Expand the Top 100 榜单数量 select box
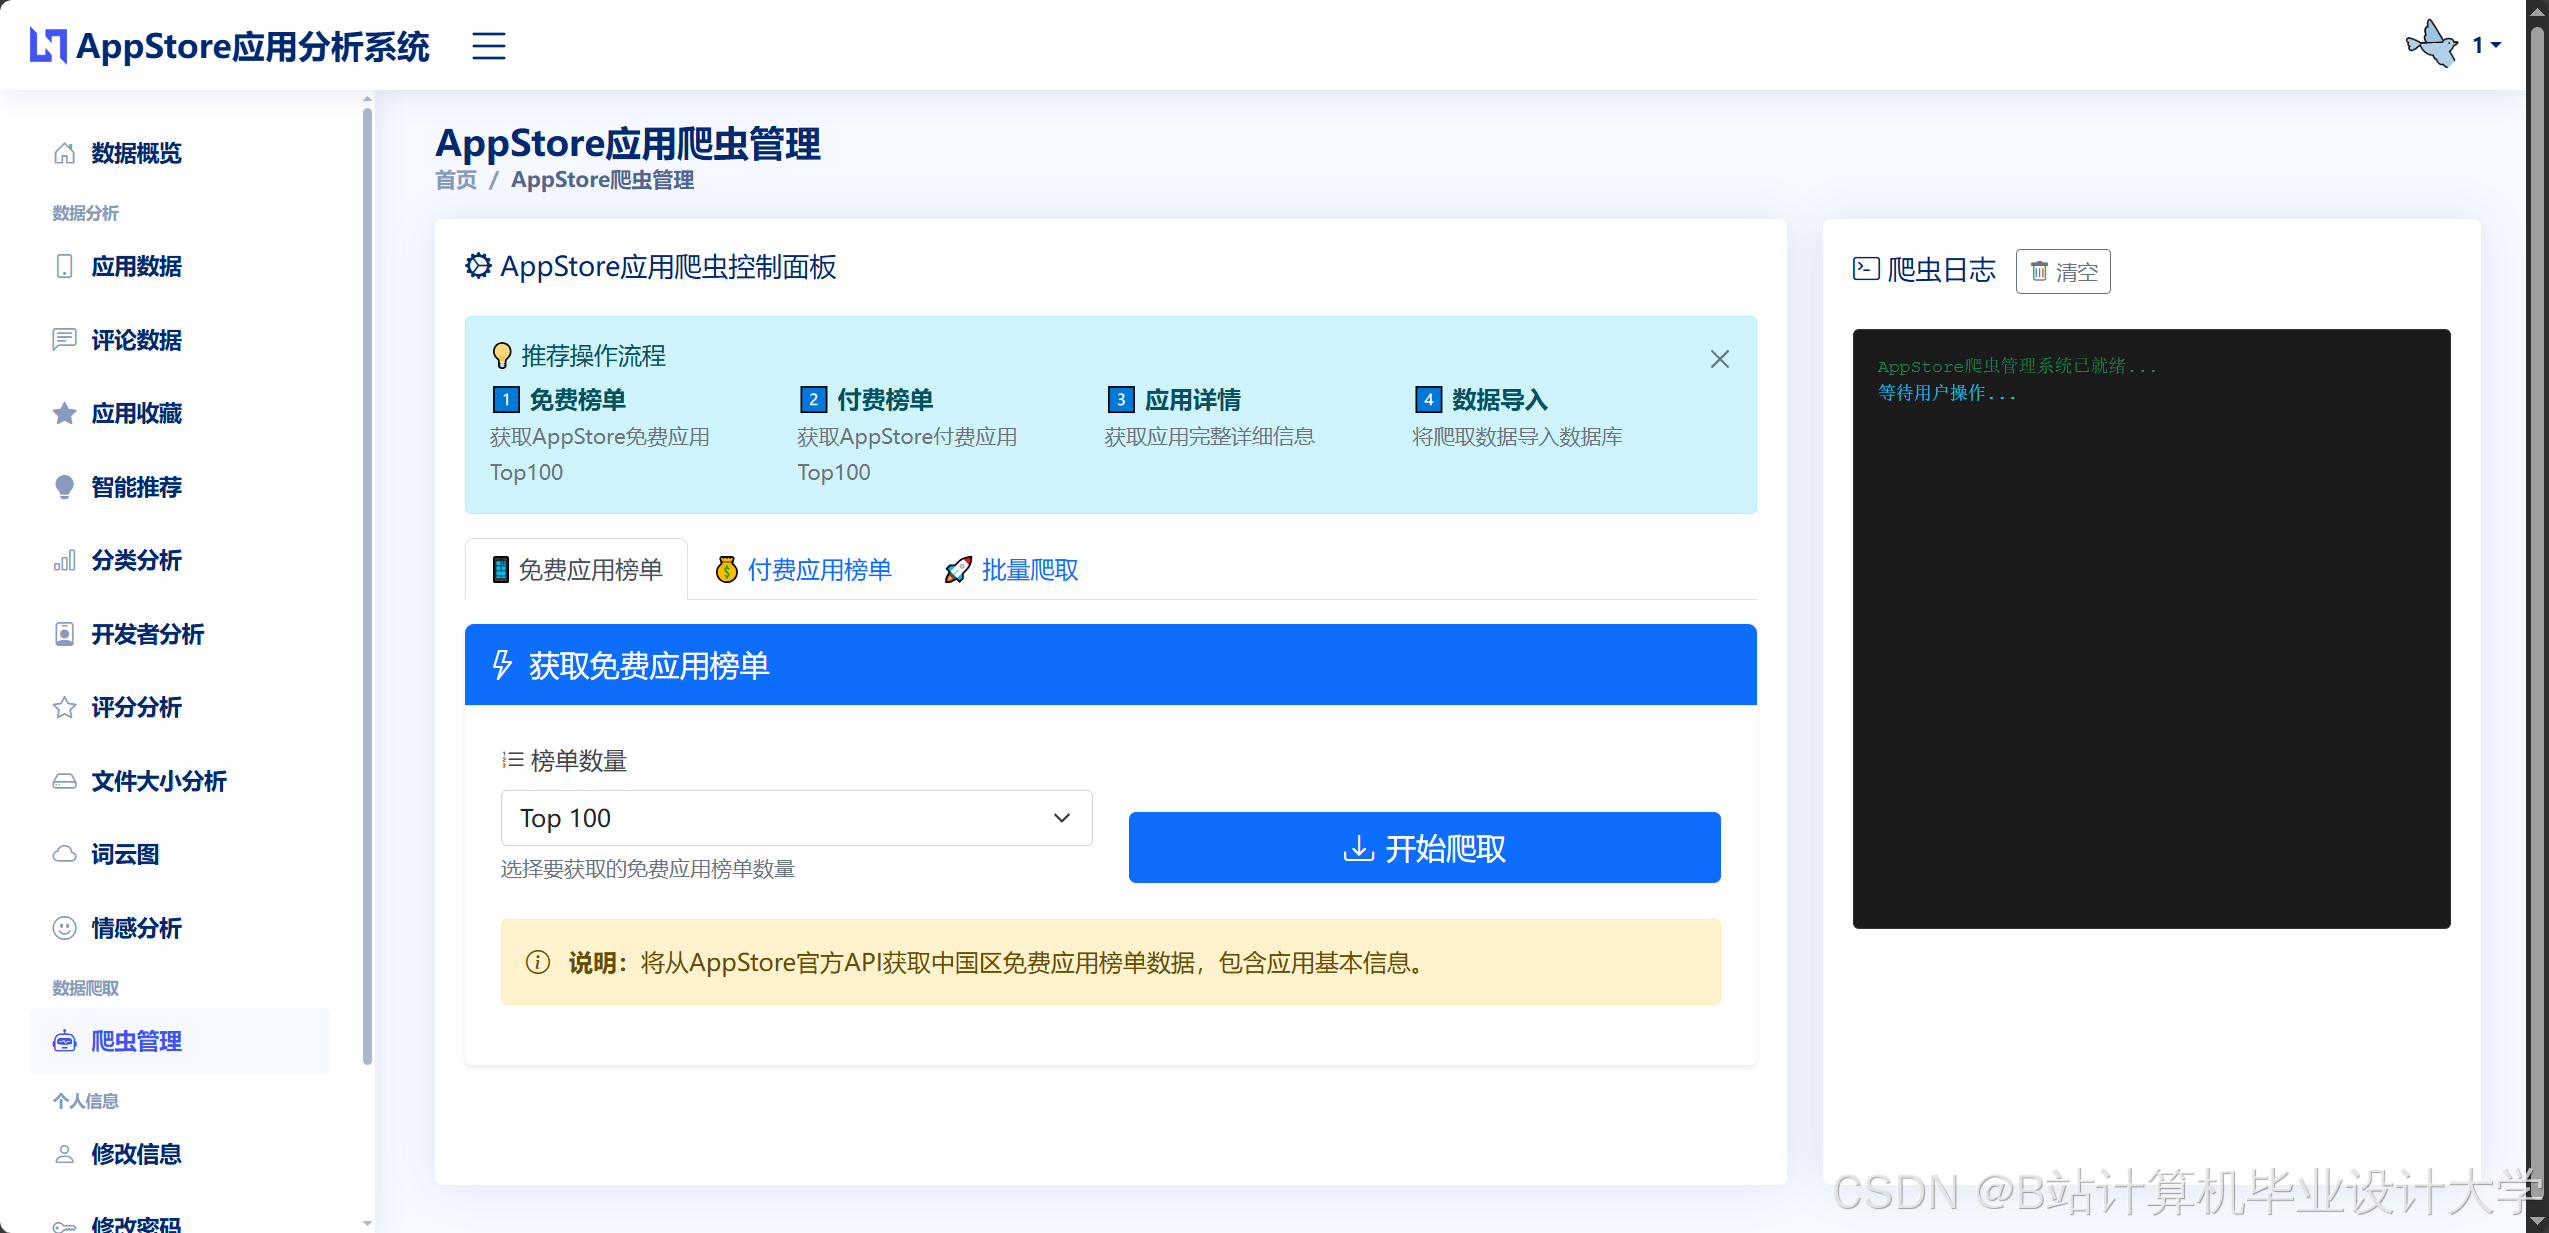 pyautogui.click(x=796, y=818)
